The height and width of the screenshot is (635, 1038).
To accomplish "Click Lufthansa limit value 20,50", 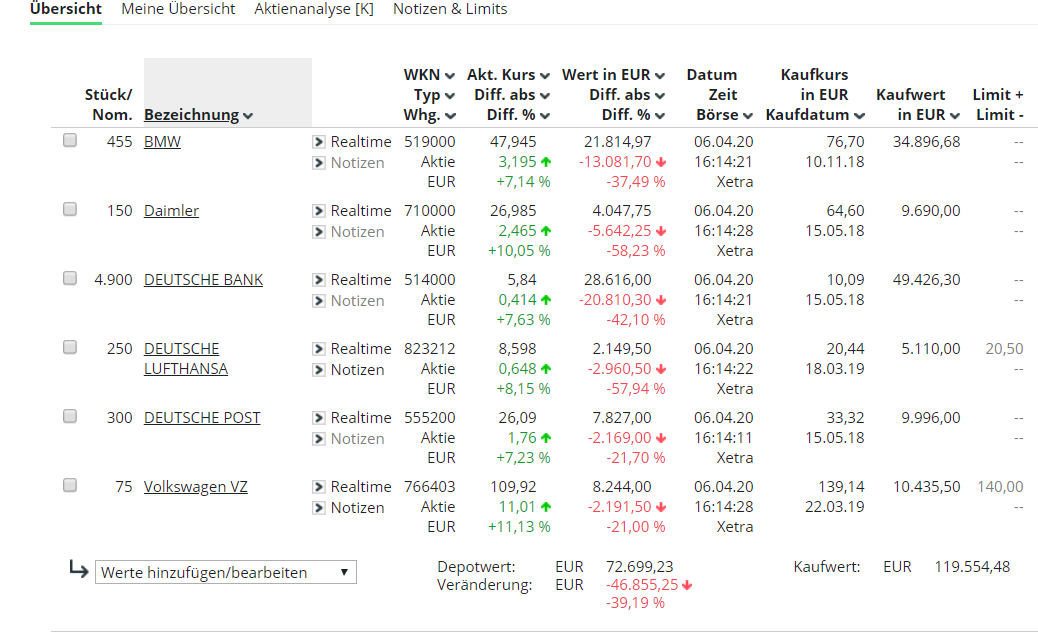I will point(1004,348).
